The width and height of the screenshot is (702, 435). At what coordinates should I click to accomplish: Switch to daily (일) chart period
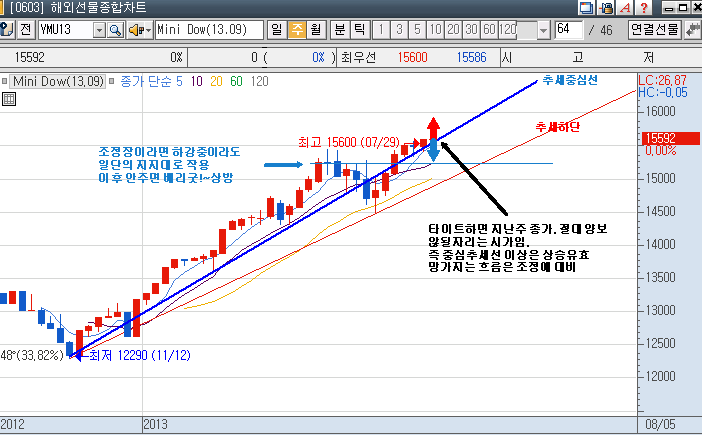point(276,29)
